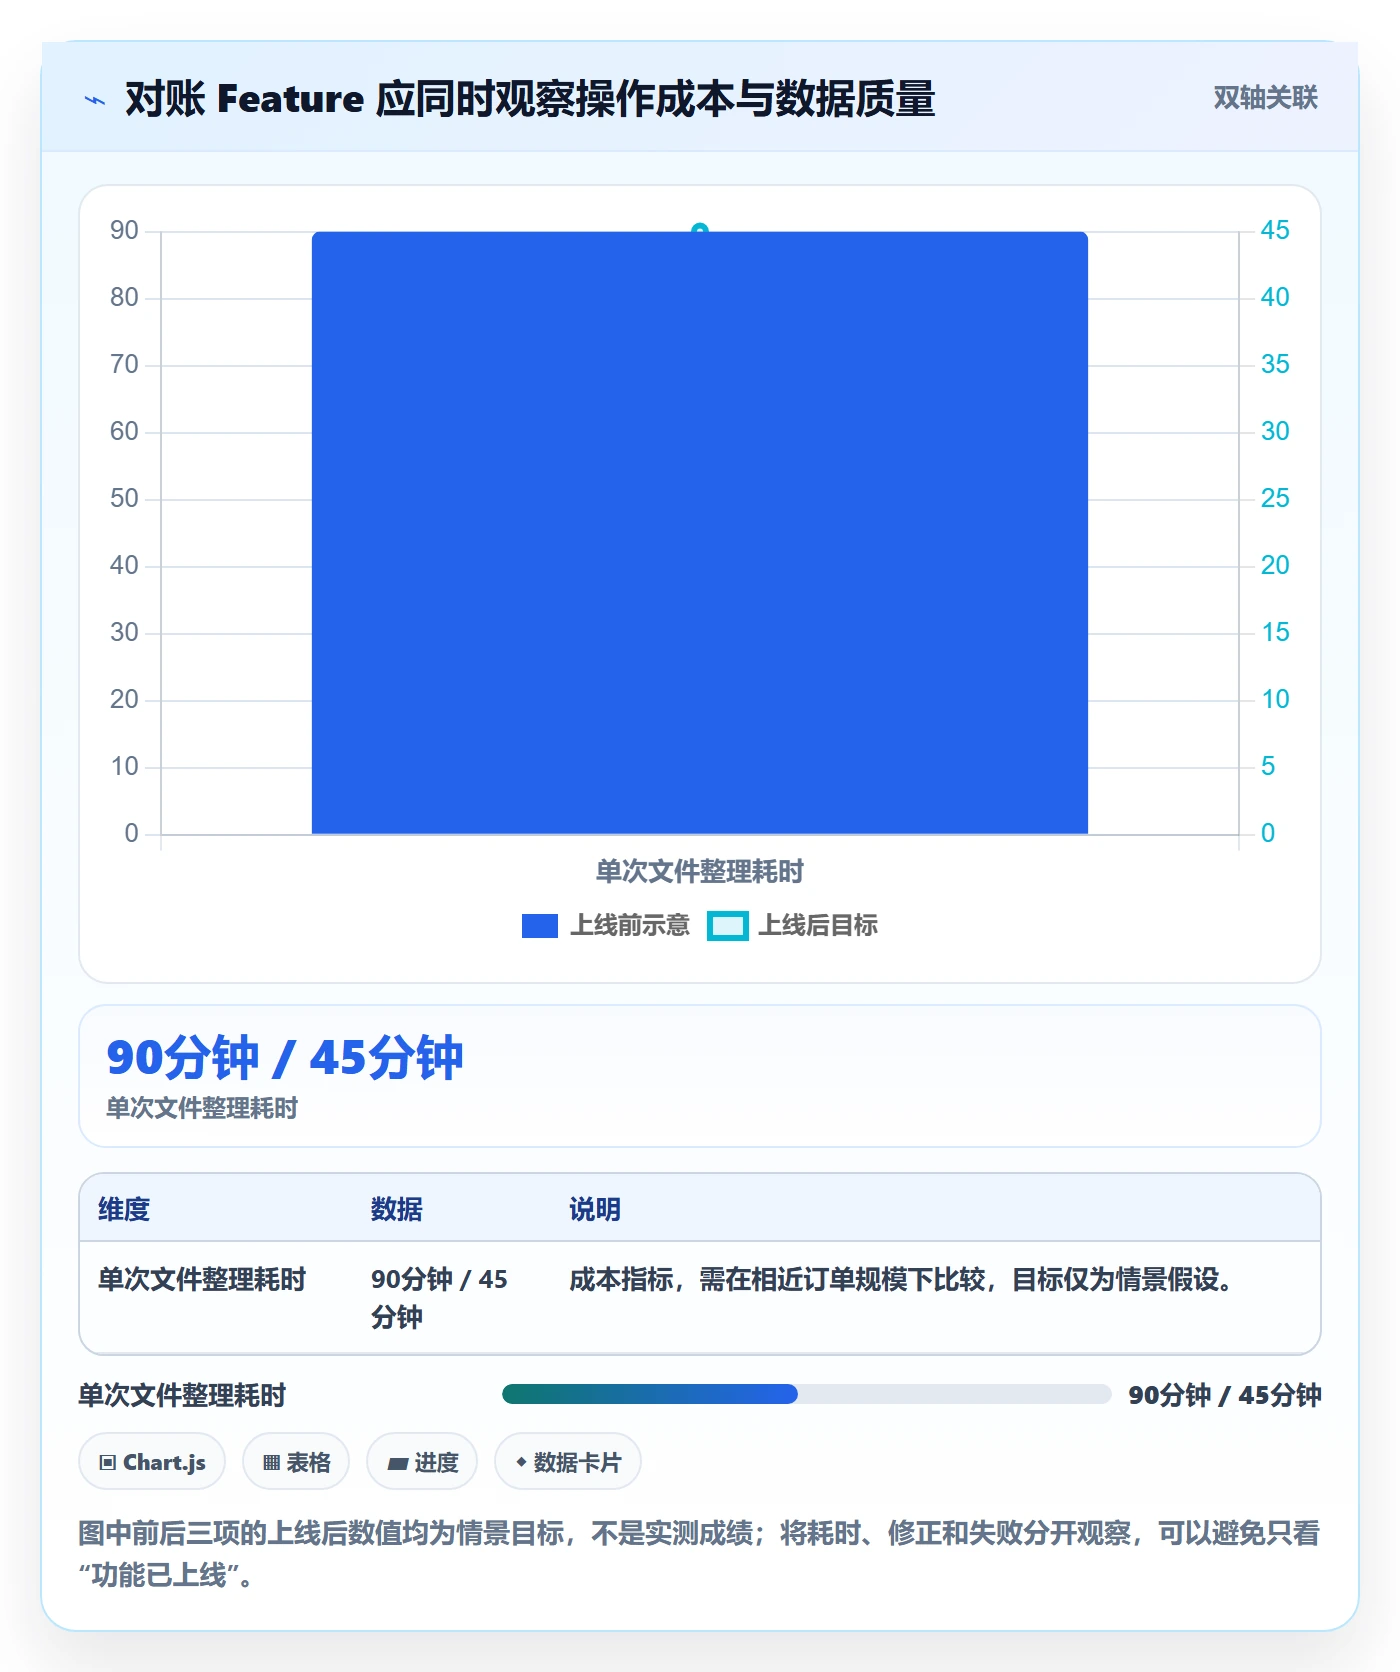Click the cyan data point on top of the bar
The width and height of the screenshot is (1400, 1672).
pos(700,231)
